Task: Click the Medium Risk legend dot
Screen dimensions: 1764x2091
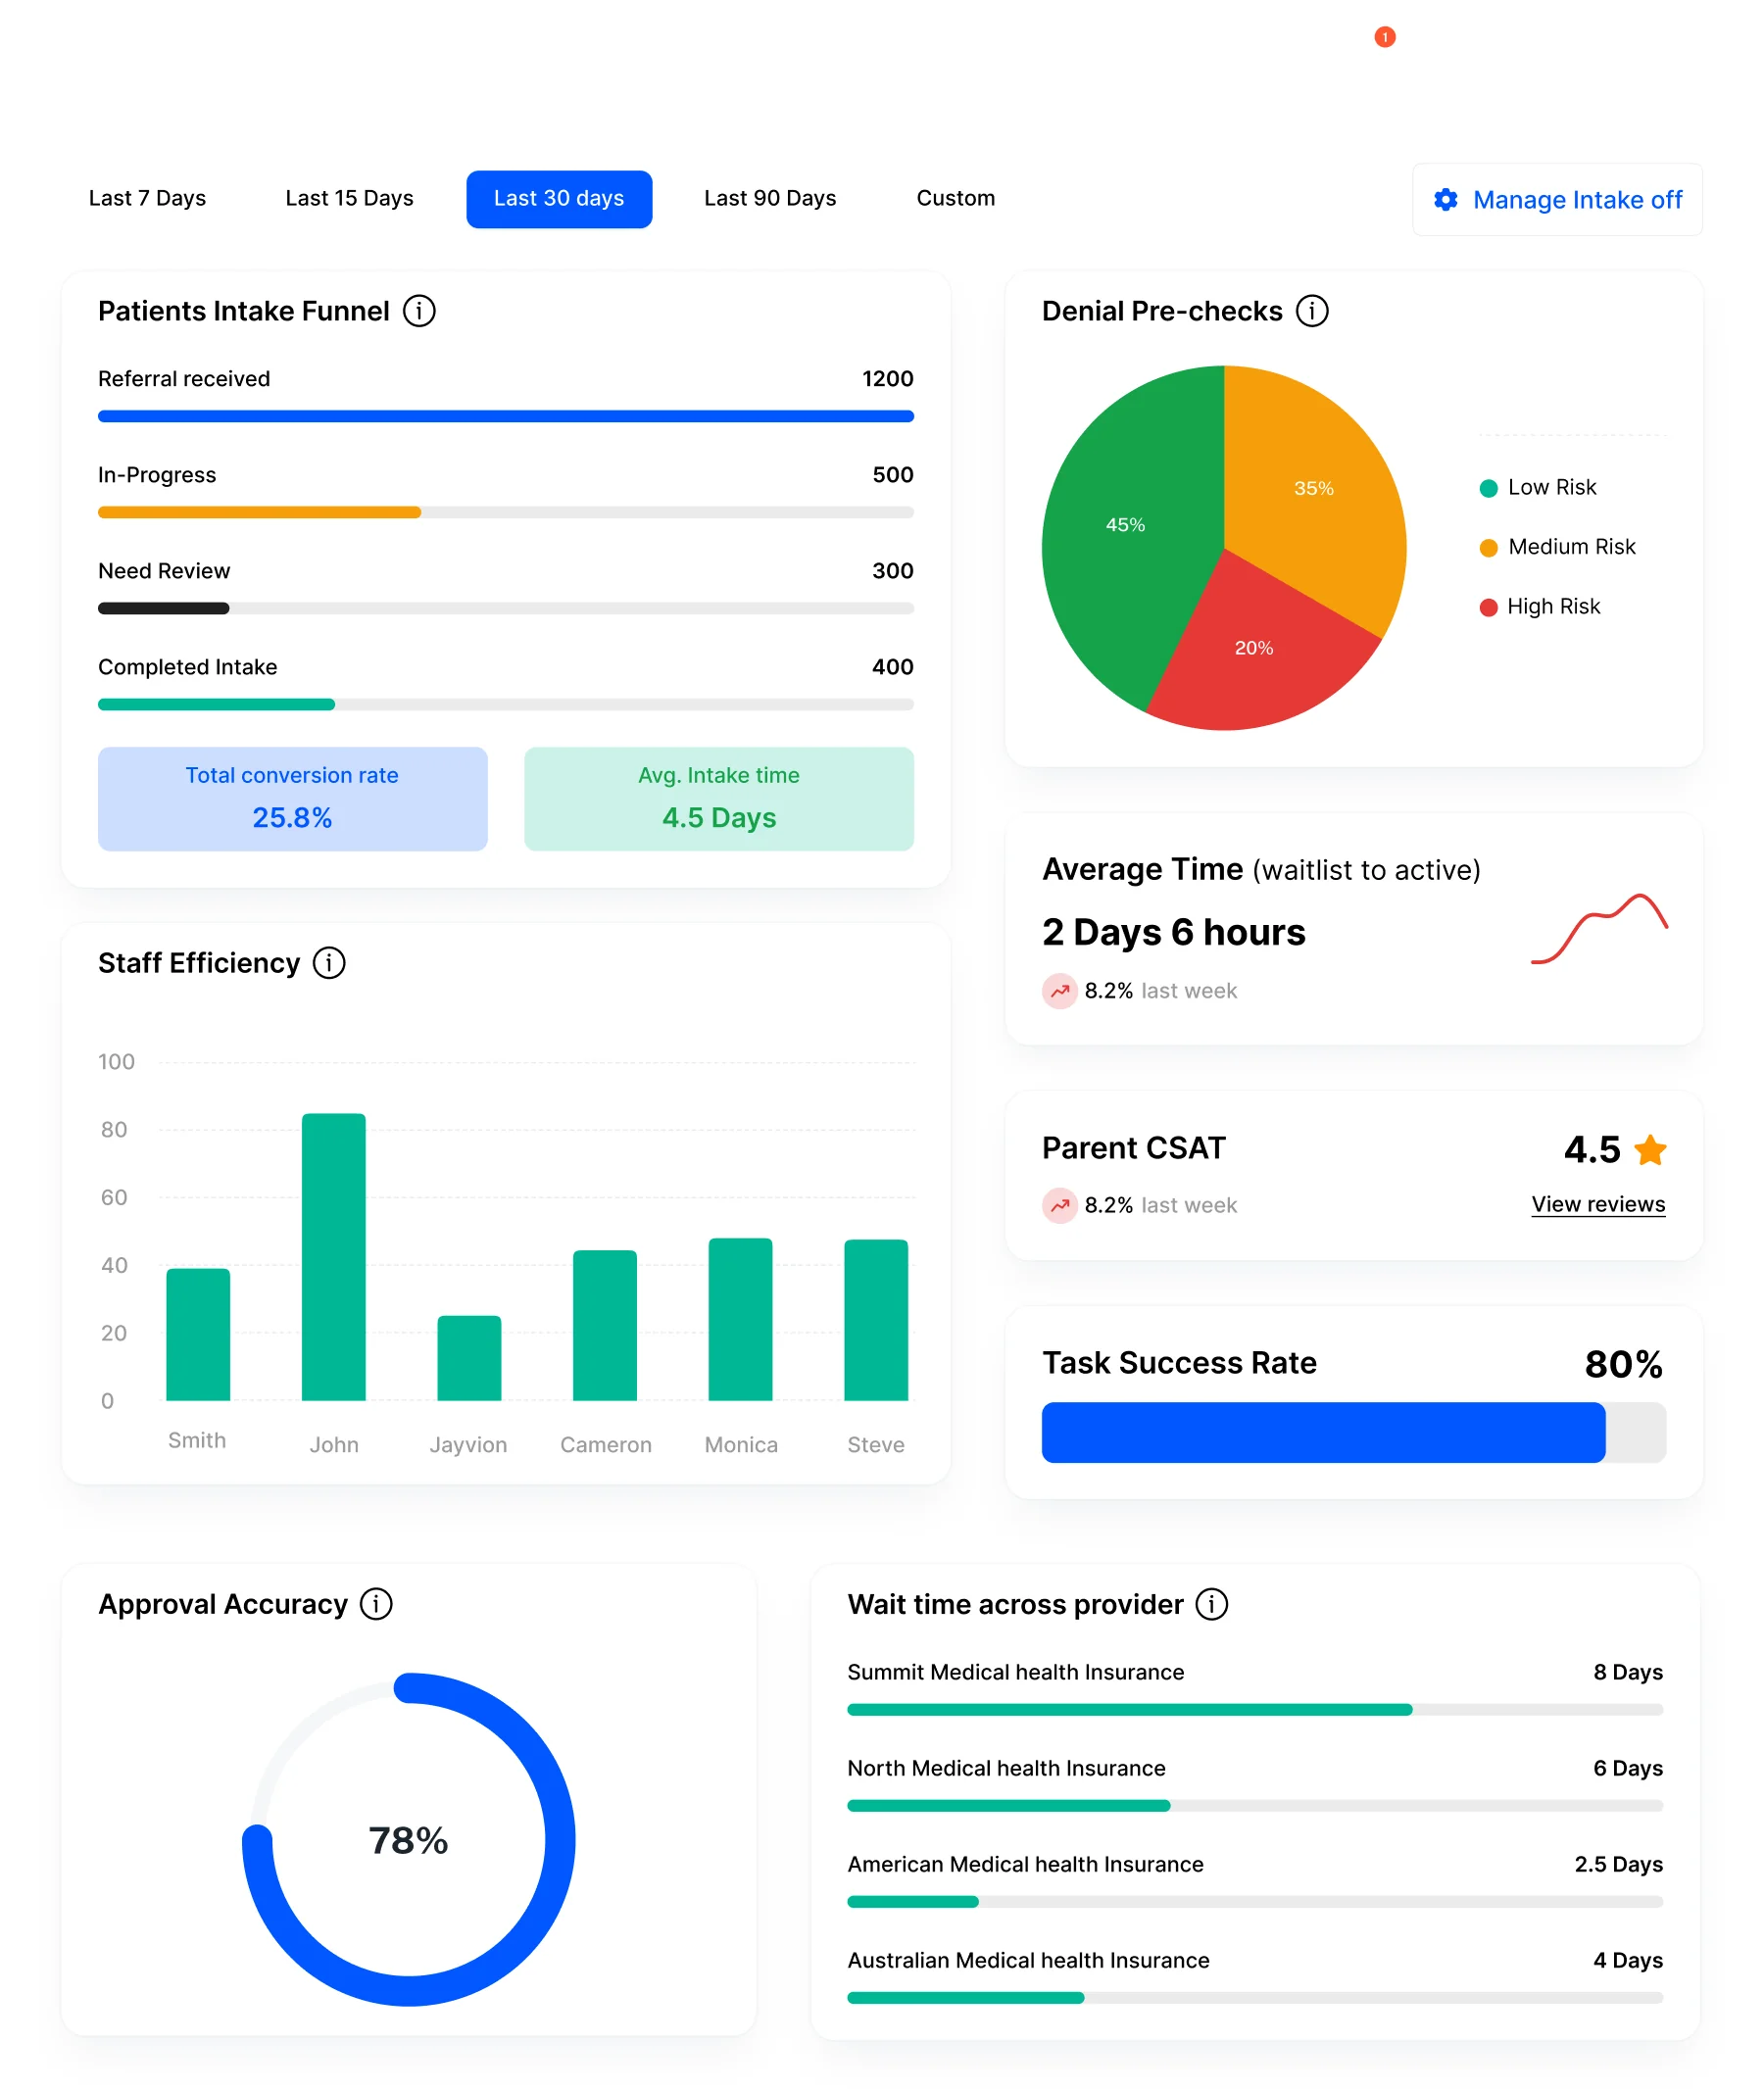Action: [x=1488, y=548]
